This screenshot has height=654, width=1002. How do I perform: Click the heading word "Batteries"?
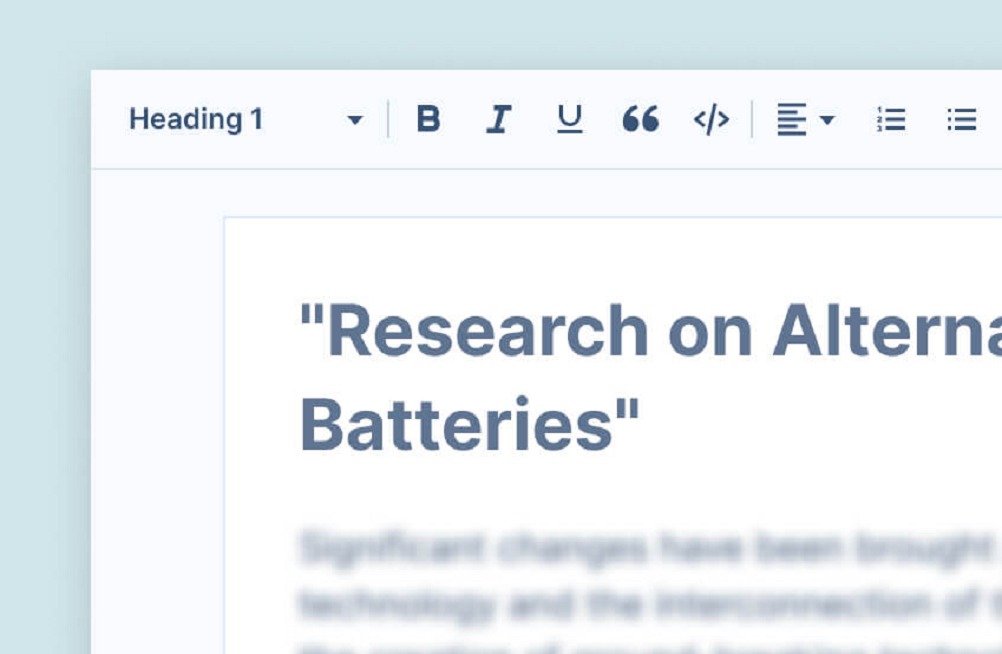[x=458, y=425]
